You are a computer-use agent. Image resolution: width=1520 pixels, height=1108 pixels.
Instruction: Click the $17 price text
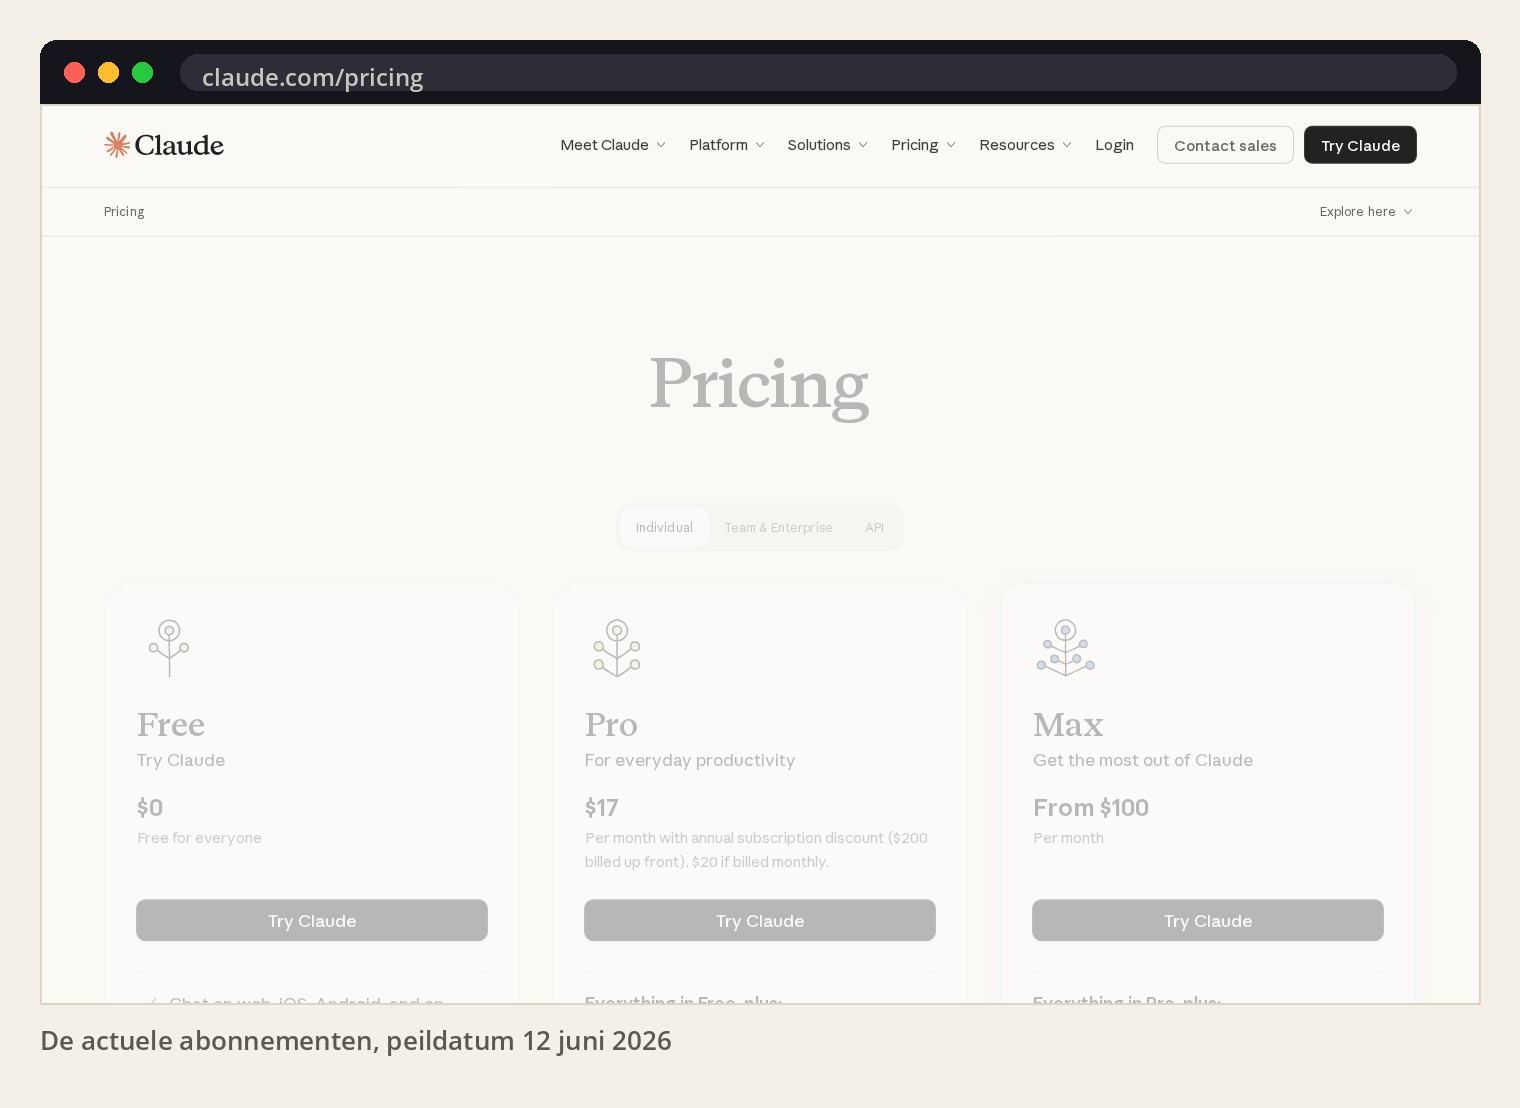(x=602, y=807)
